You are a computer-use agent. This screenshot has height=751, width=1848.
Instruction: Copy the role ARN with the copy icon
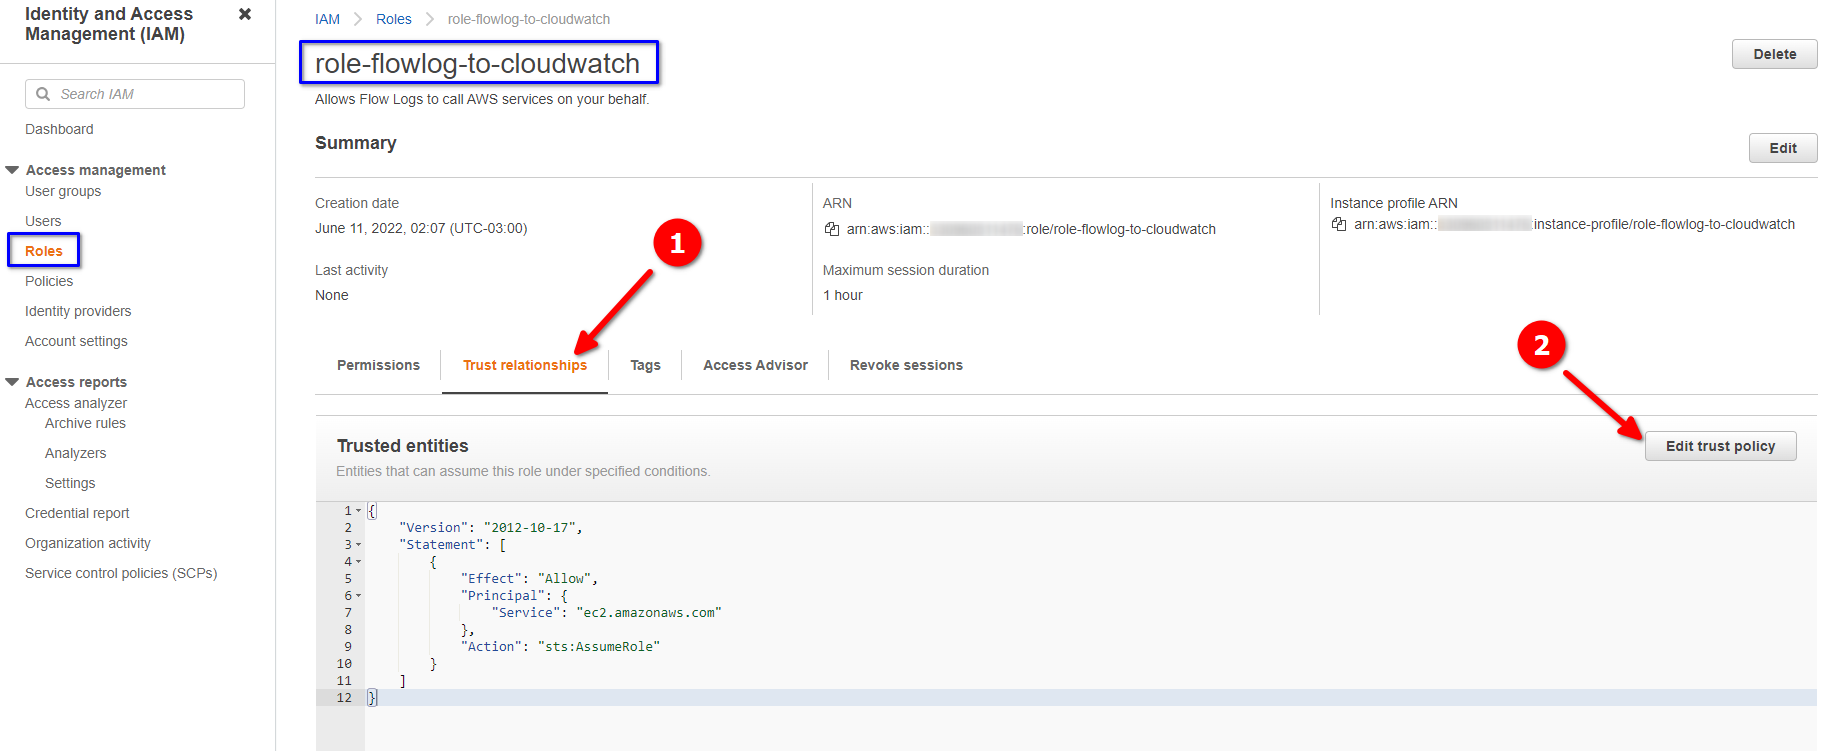pyautogui.click(x=832, y=229)
